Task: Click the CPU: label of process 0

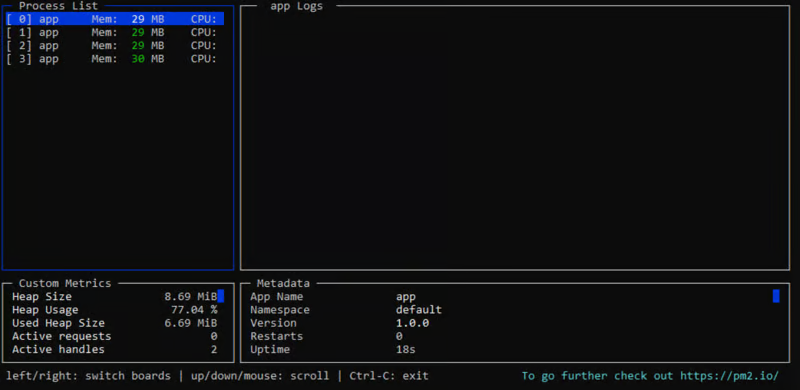Action: [204, 19]
